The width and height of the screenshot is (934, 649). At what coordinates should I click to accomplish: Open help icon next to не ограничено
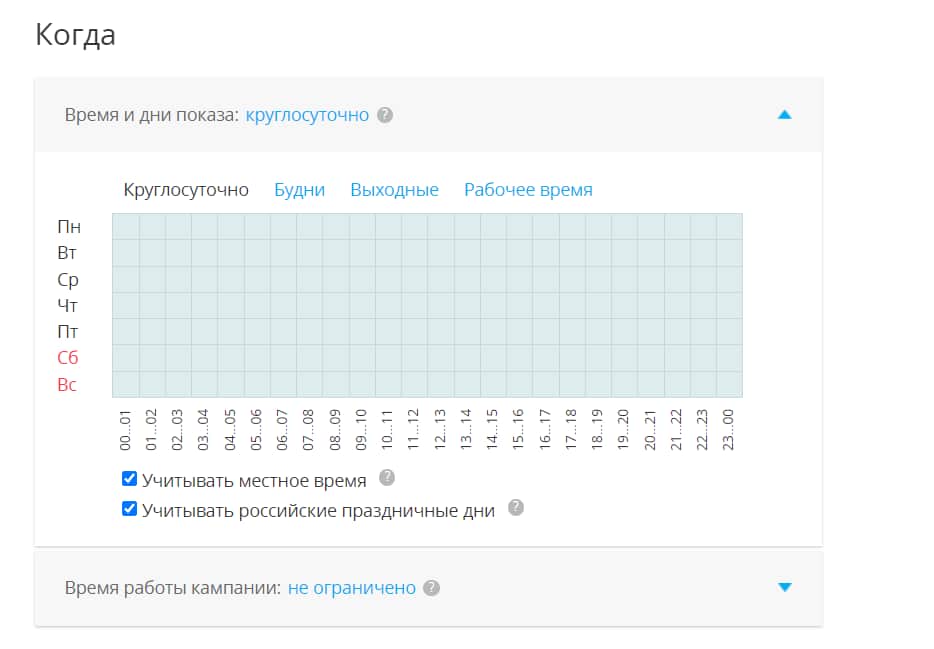point(431,588)
